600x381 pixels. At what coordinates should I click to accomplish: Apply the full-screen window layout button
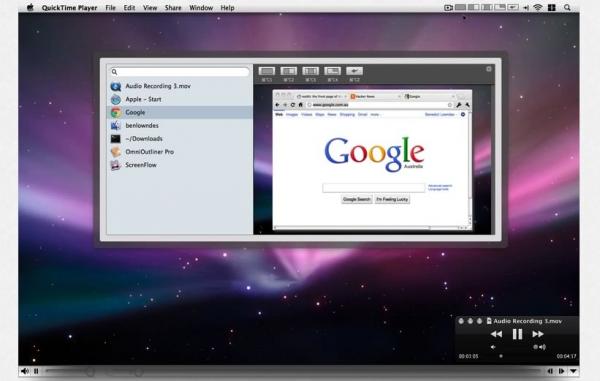tap(267, 71)
